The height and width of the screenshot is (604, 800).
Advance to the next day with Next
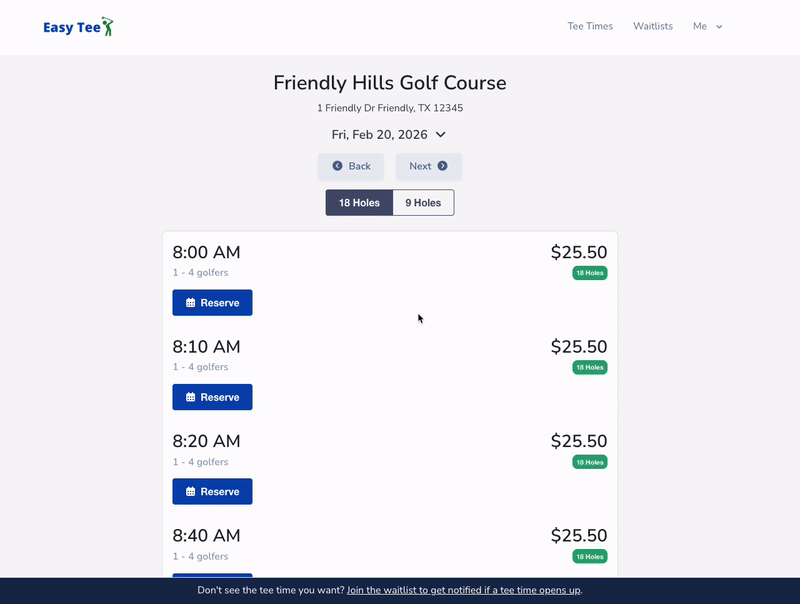(x=428, y=166)
